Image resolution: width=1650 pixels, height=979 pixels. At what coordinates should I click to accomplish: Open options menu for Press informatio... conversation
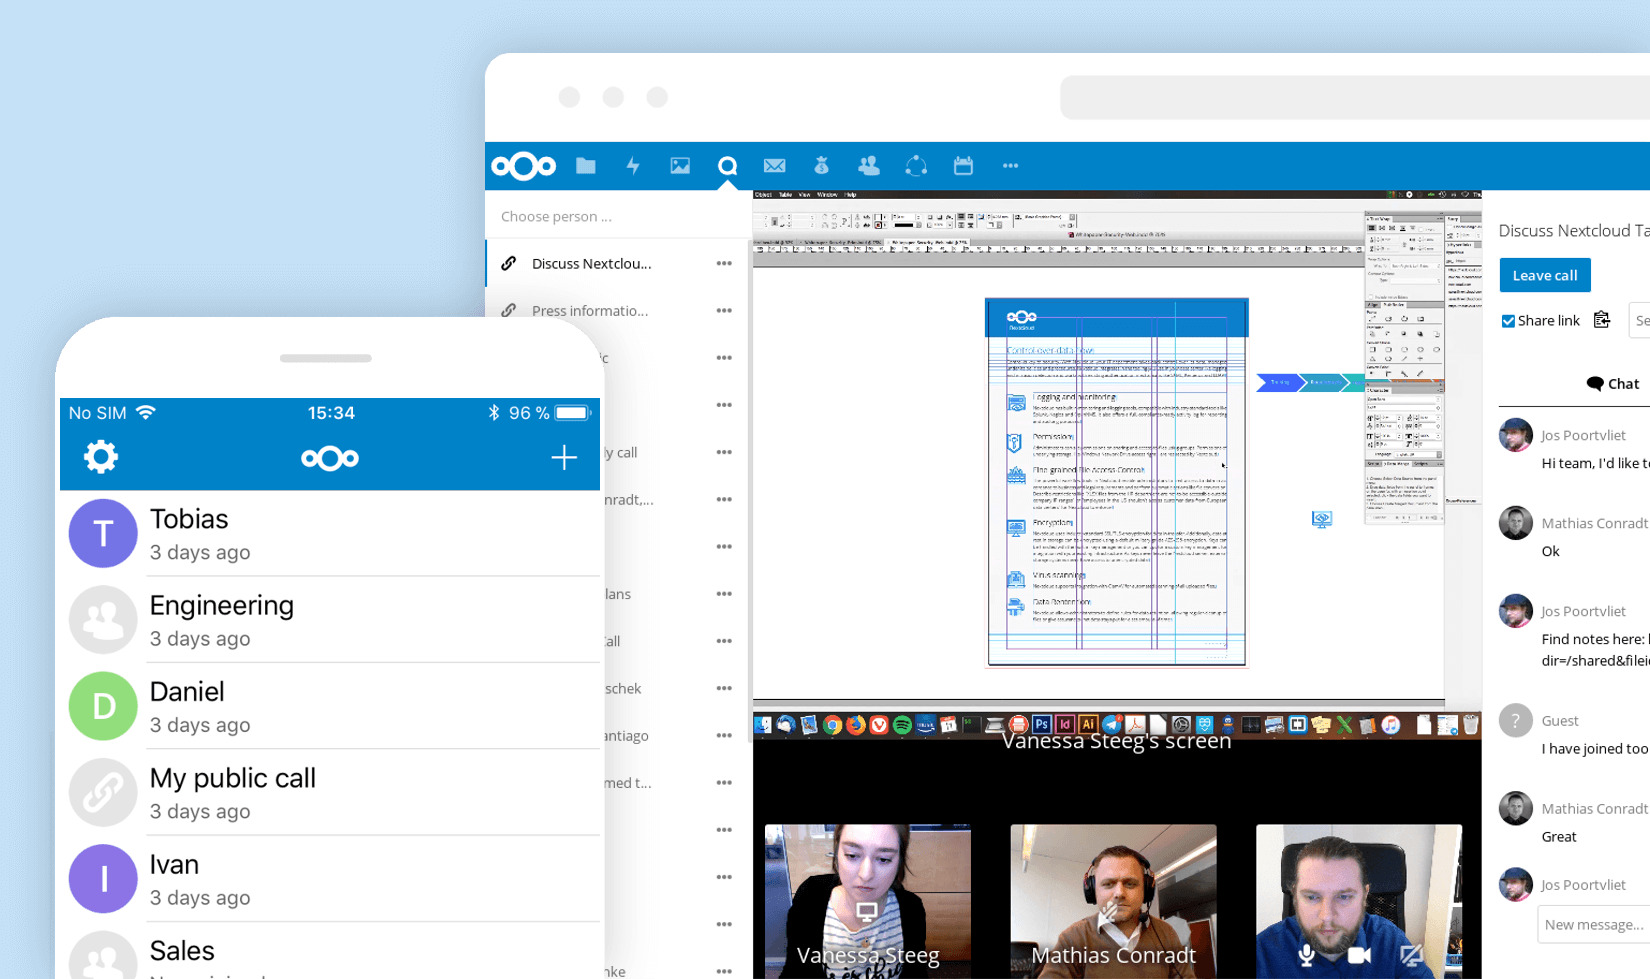(x=724, y=311)
